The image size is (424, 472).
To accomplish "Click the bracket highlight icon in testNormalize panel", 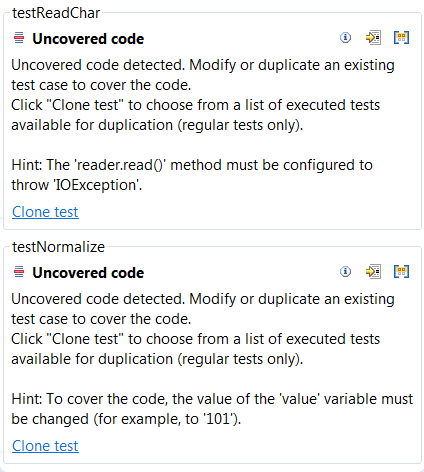I will [x=401, y=272].
